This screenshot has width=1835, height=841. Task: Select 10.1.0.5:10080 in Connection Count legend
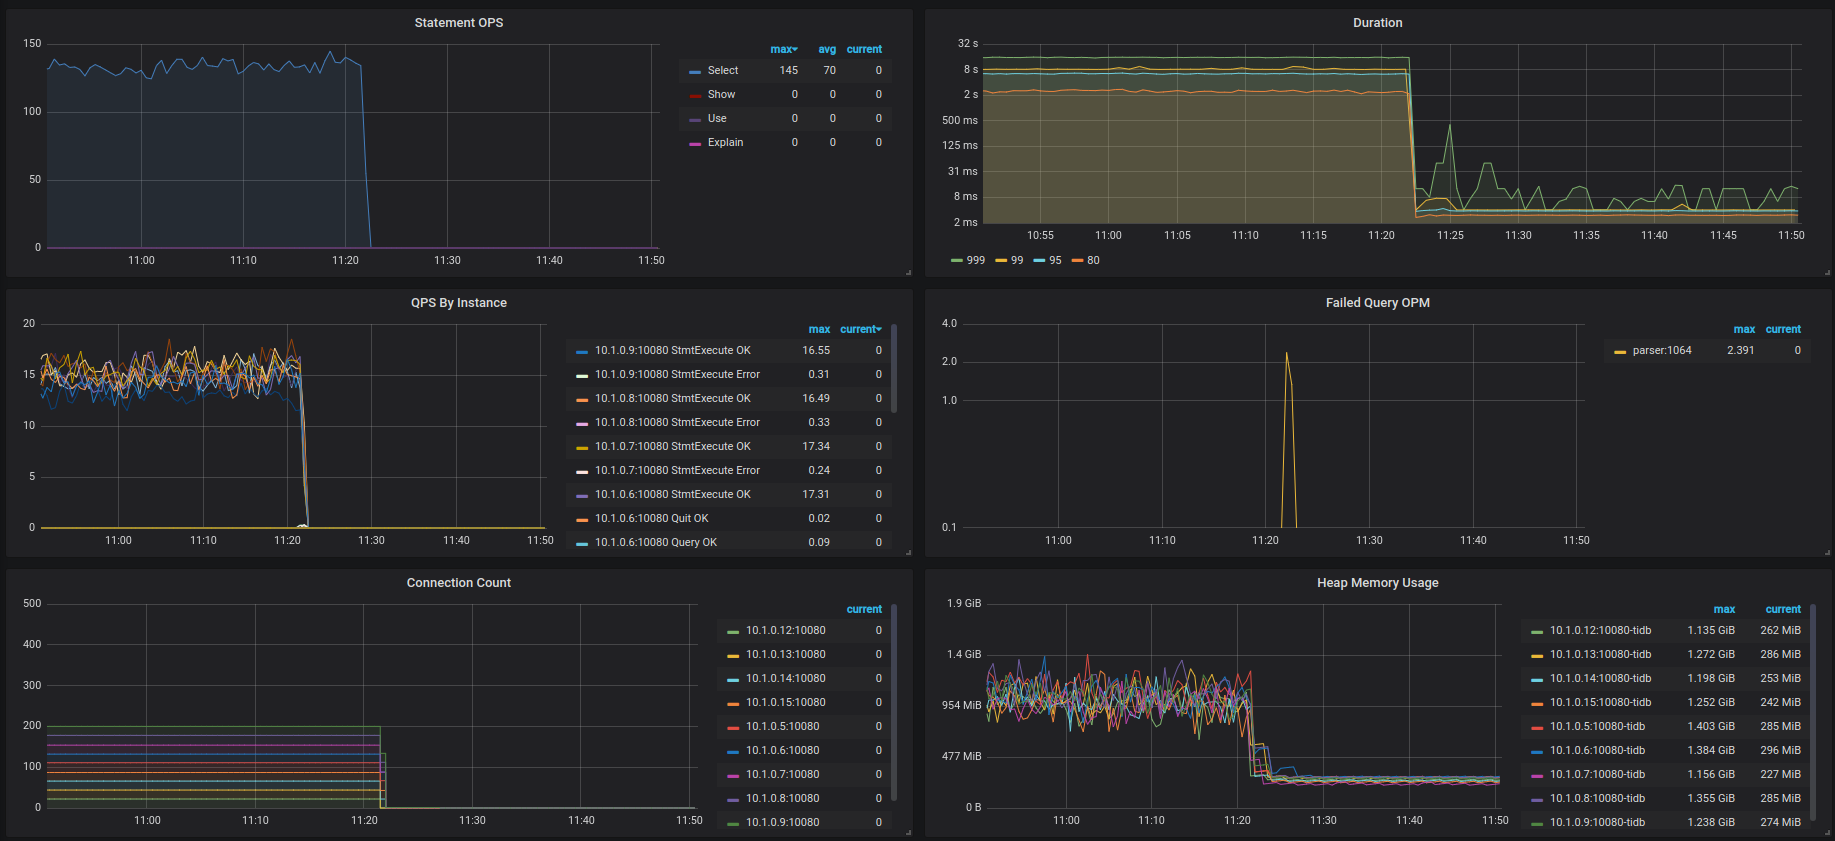pyautogui.click(x=782, y=726)
